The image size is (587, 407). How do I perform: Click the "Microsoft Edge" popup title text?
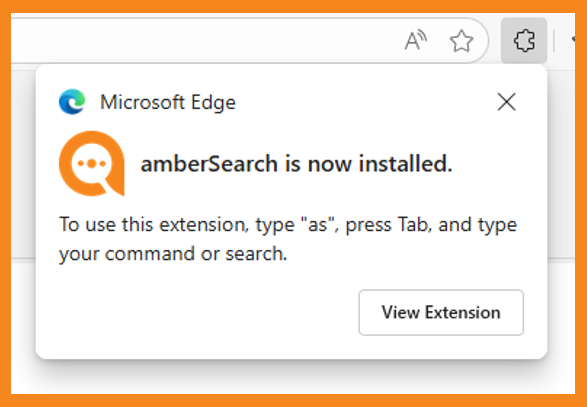click(x=168, y=102)
